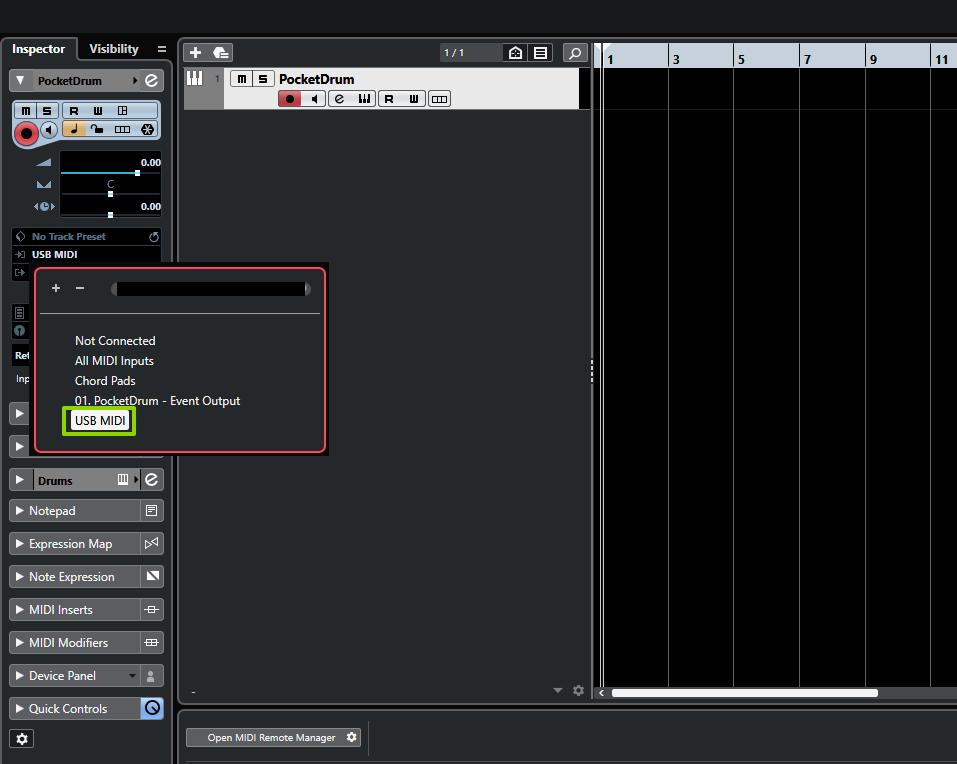This screenshot has height=764, width=957.
Task: Open the Quick Controls circular icon
Action: coord(152,708)
